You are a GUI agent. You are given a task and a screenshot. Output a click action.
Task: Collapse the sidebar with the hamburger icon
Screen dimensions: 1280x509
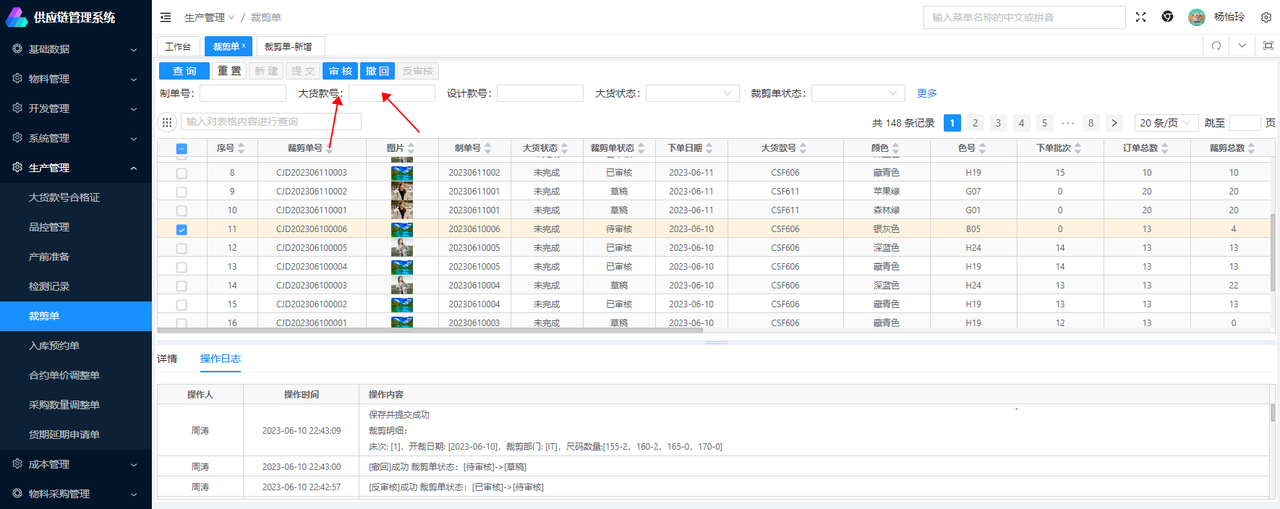click(165, 18)
